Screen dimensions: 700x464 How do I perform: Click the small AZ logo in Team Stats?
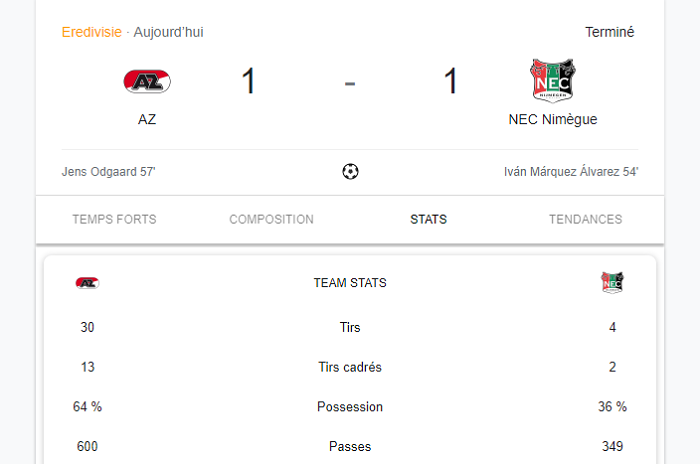pos(87,283)
